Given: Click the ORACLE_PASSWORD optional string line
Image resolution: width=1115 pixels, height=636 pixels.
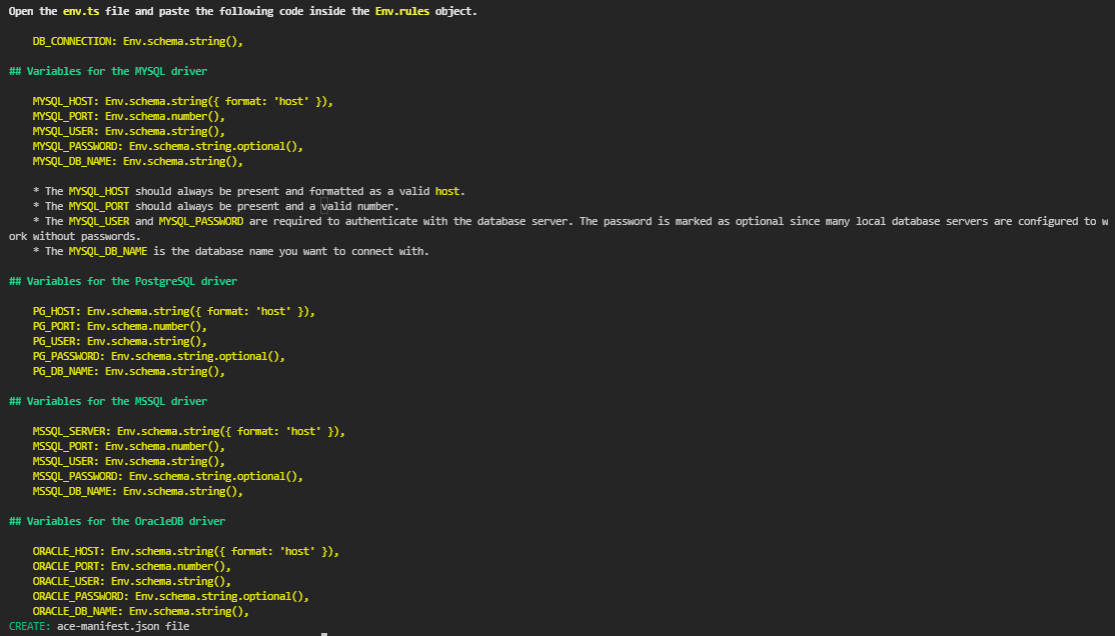Looking at the screenshot, I should (171, 595).
